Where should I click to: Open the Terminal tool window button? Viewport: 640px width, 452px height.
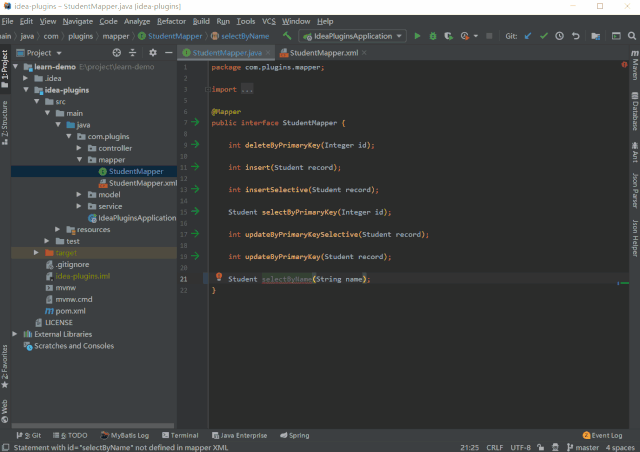tap(180, 435)
